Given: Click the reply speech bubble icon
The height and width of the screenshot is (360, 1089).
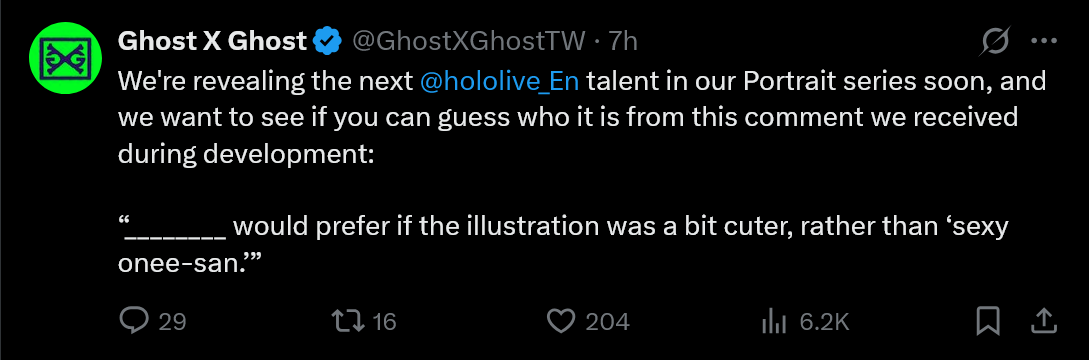Looking at the screenshot, I should (x=134, y=320).
